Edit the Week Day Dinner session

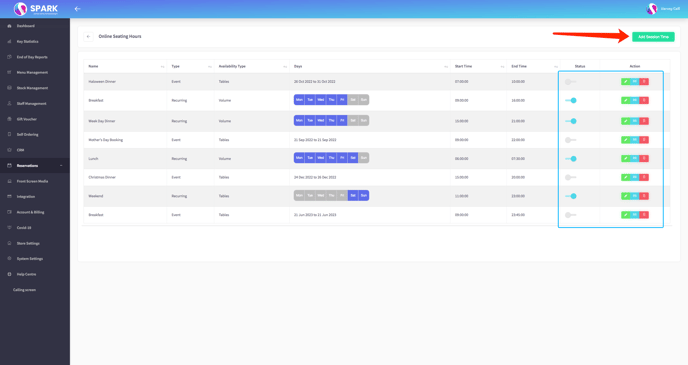[626, 121]
